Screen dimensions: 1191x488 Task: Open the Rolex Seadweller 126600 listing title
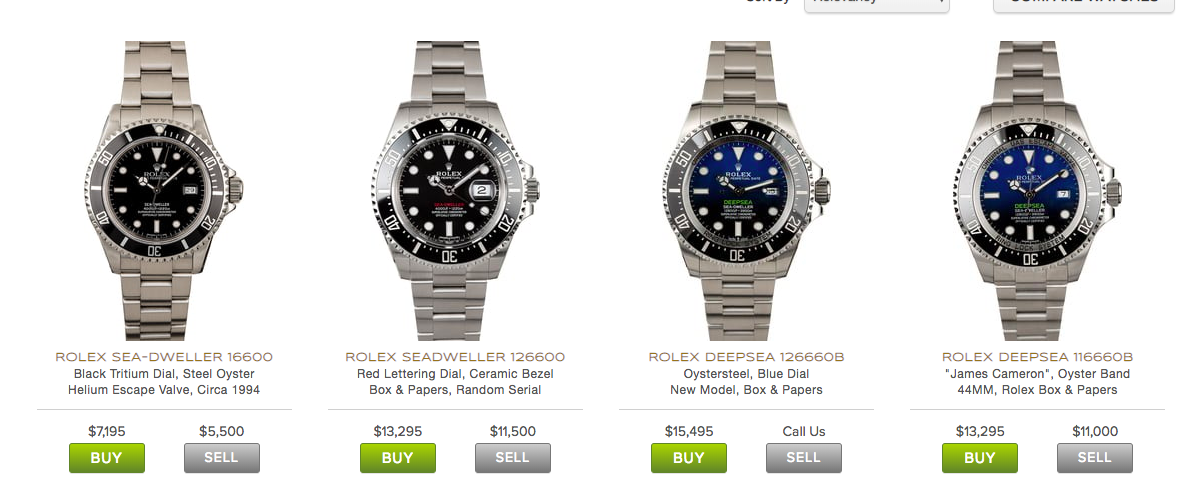point(455,356)
